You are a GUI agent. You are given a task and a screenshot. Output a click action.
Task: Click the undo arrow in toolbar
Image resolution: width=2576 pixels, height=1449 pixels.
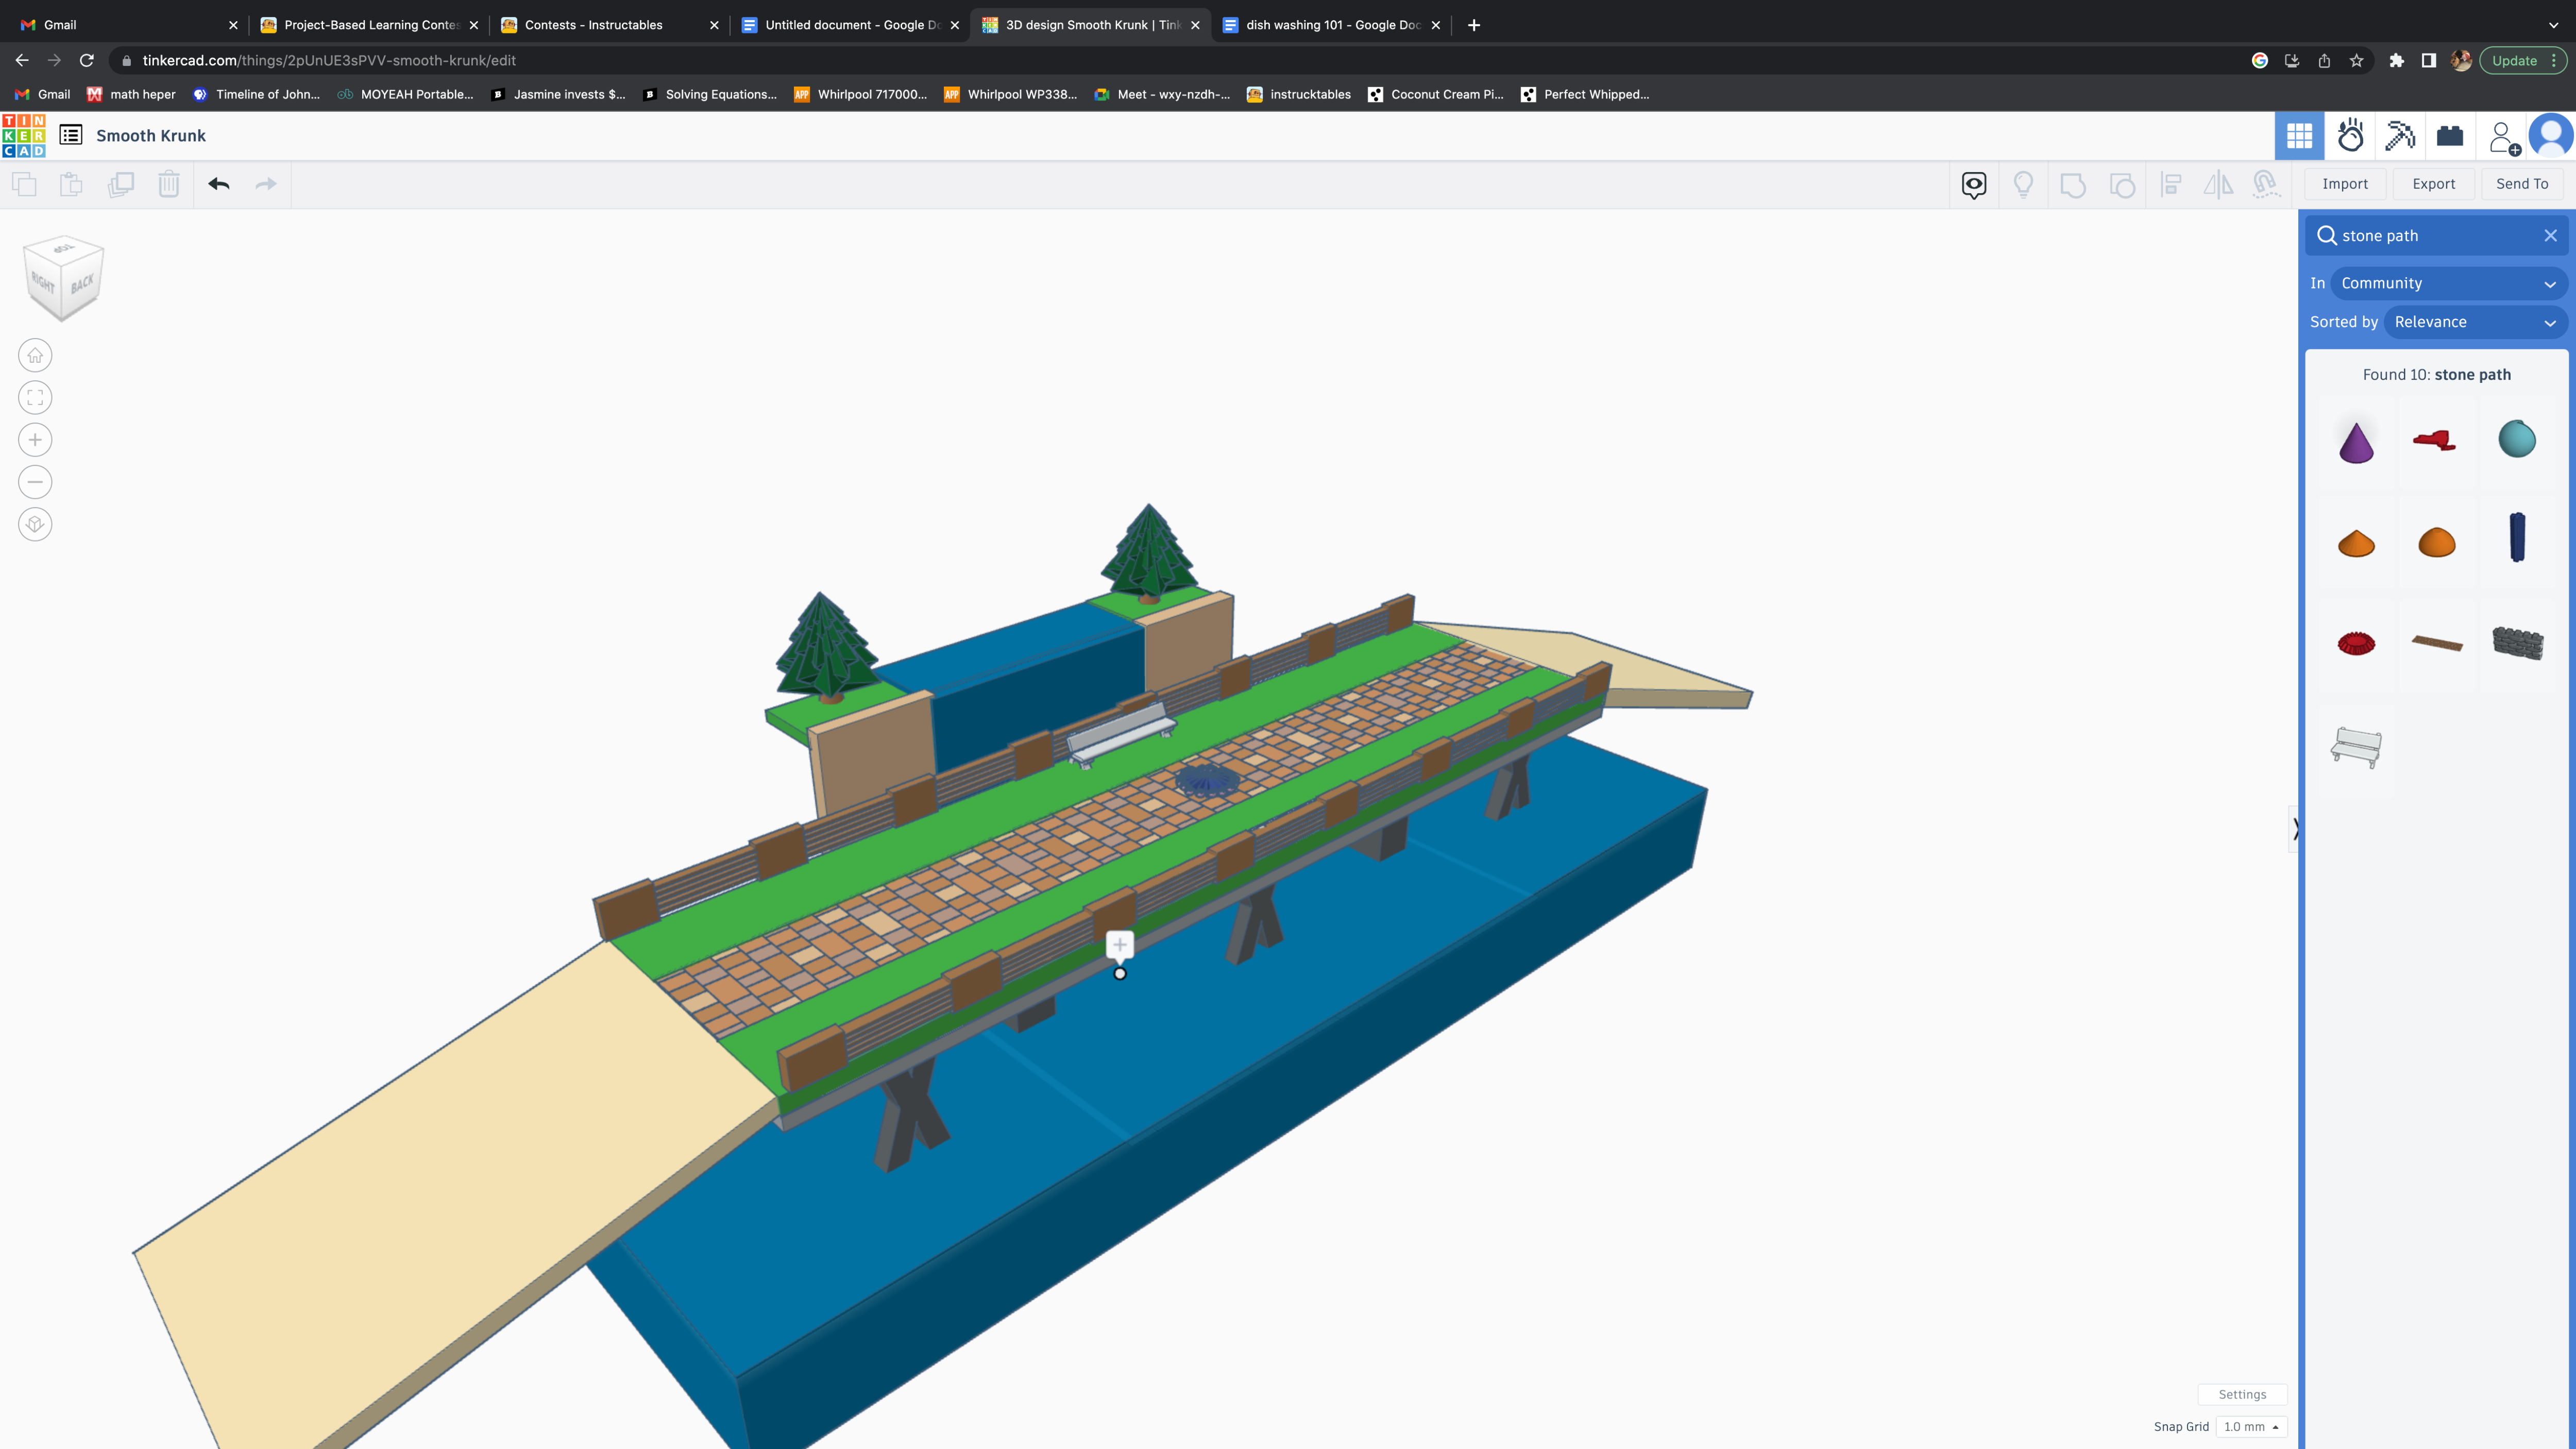[219, 184]
